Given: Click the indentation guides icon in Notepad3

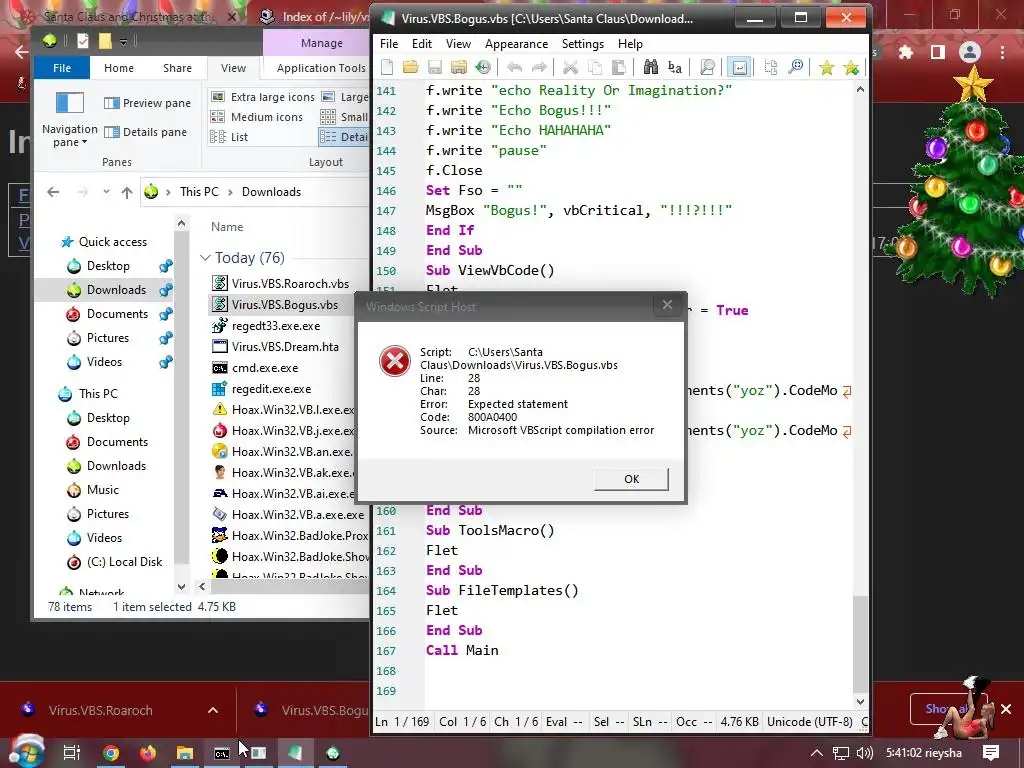Looking at the screenshot, I should tap(771, 67).
